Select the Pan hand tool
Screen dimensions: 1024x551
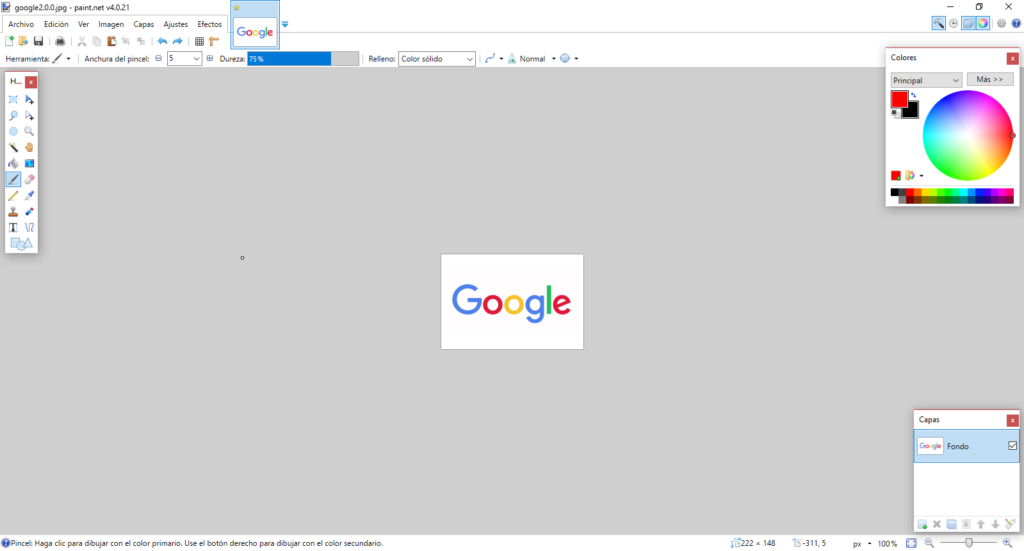pyautogui.click(x=29, y=148)
